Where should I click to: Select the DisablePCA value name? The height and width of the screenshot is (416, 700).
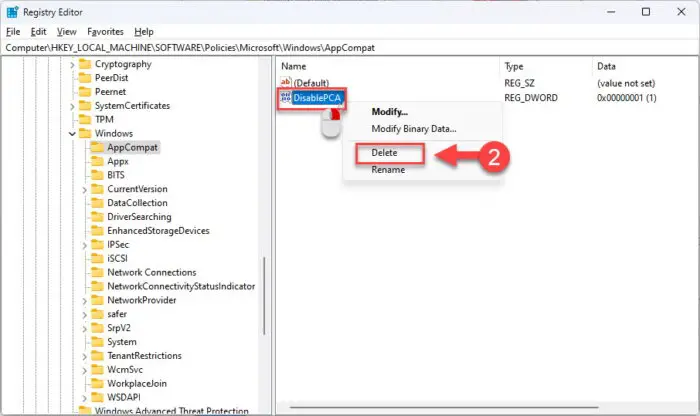click(317, 98)
